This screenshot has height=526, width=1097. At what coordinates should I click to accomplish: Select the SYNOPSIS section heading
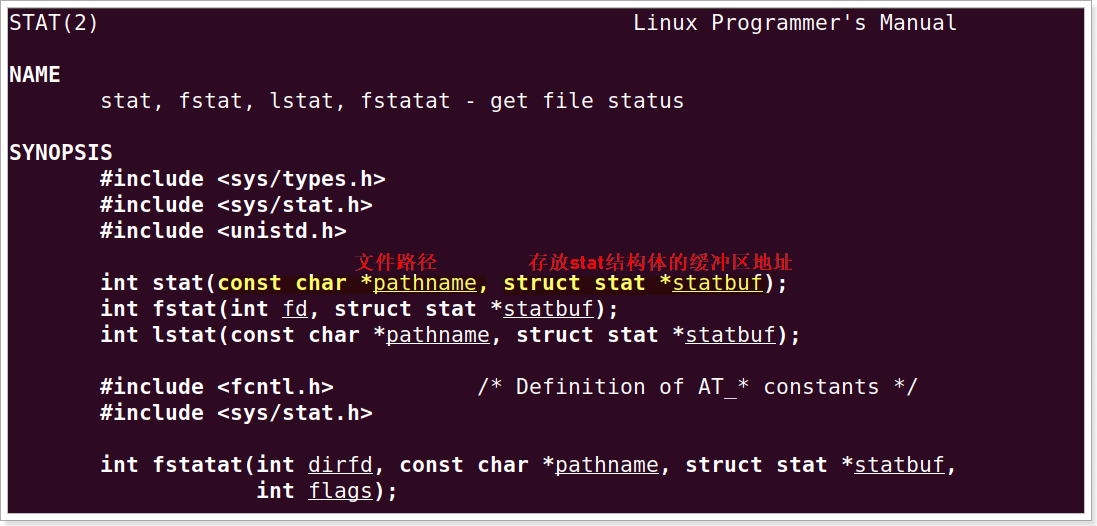61,153
